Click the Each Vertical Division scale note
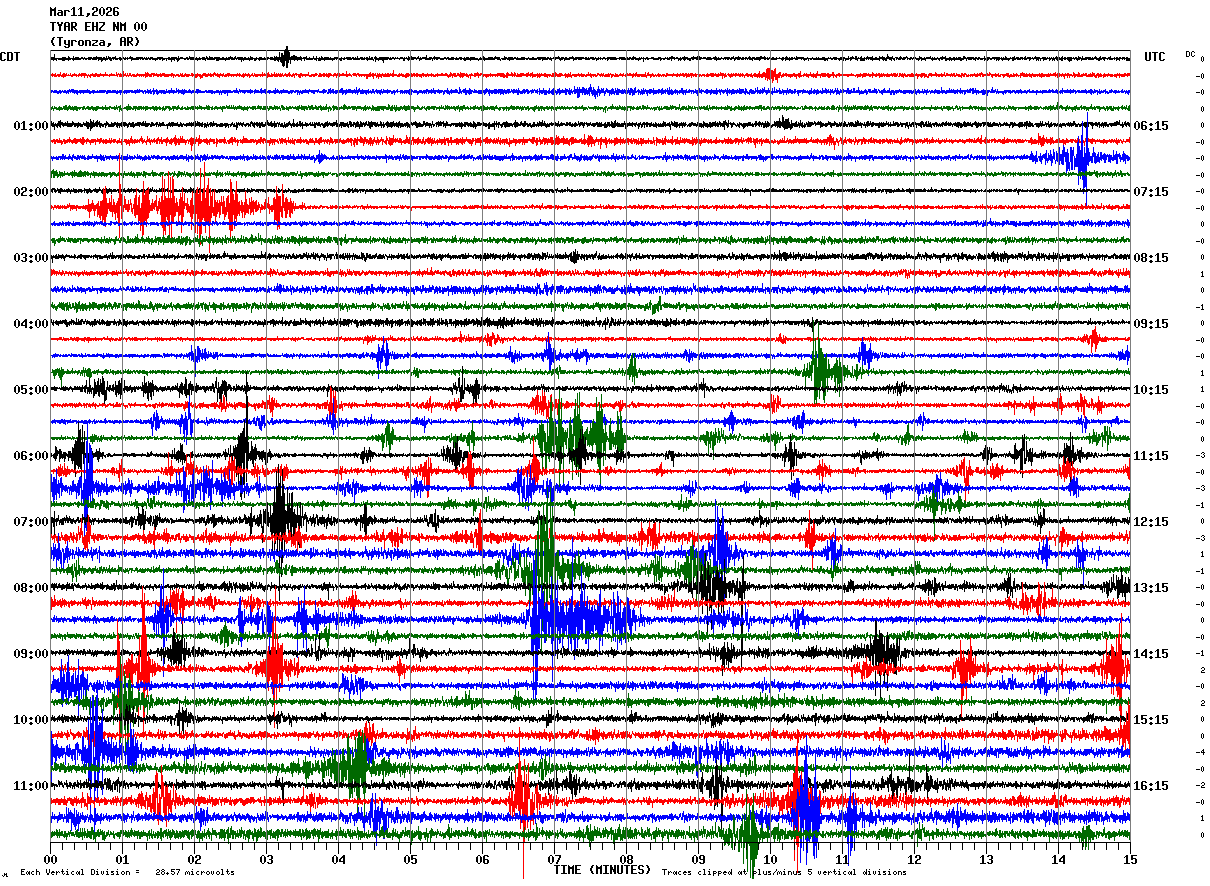The image size is (1210, 886). pos(127,872)
